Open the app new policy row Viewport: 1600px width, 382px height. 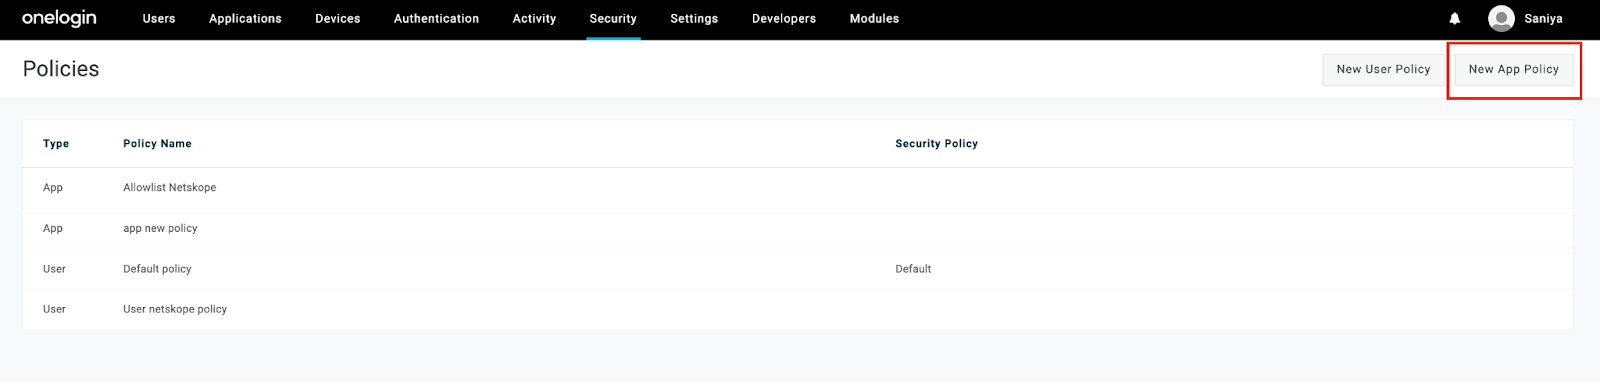click(797, 228)
